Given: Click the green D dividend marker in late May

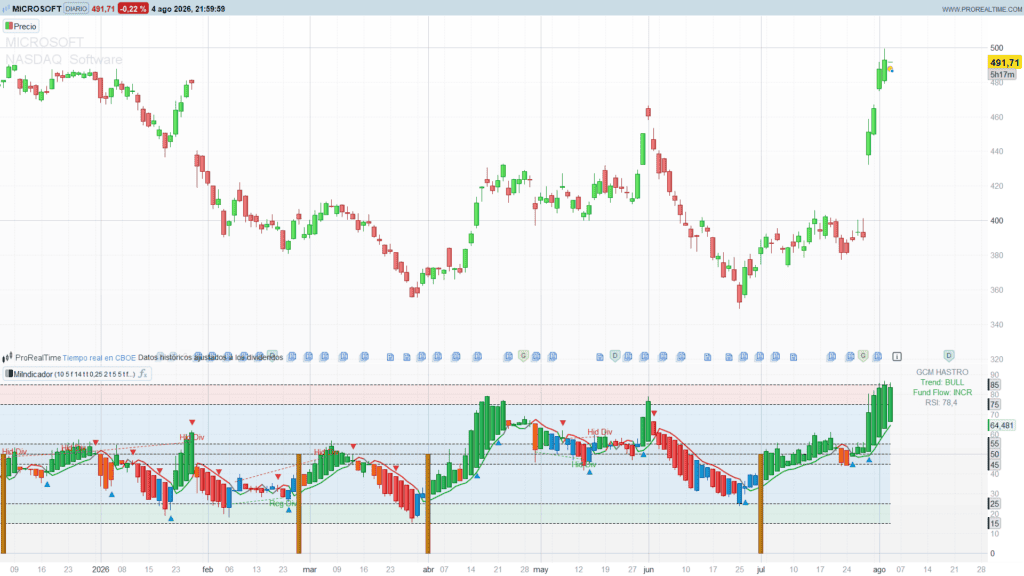Looking at the screenshot, I should coord(615,355).
